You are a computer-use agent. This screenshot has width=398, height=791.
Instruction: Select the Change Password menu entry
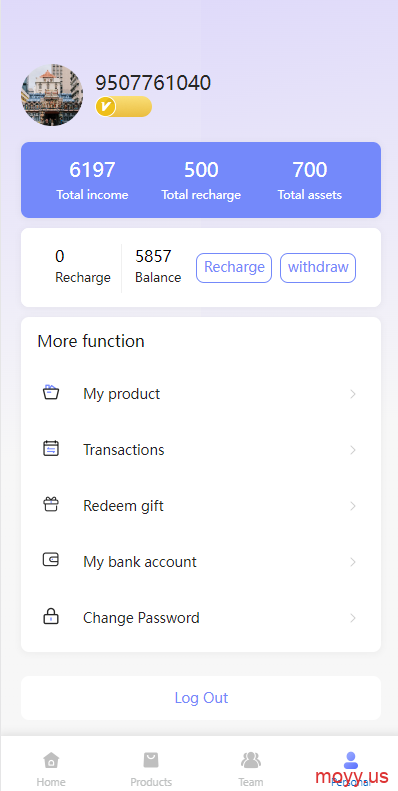tap(201, 618)
